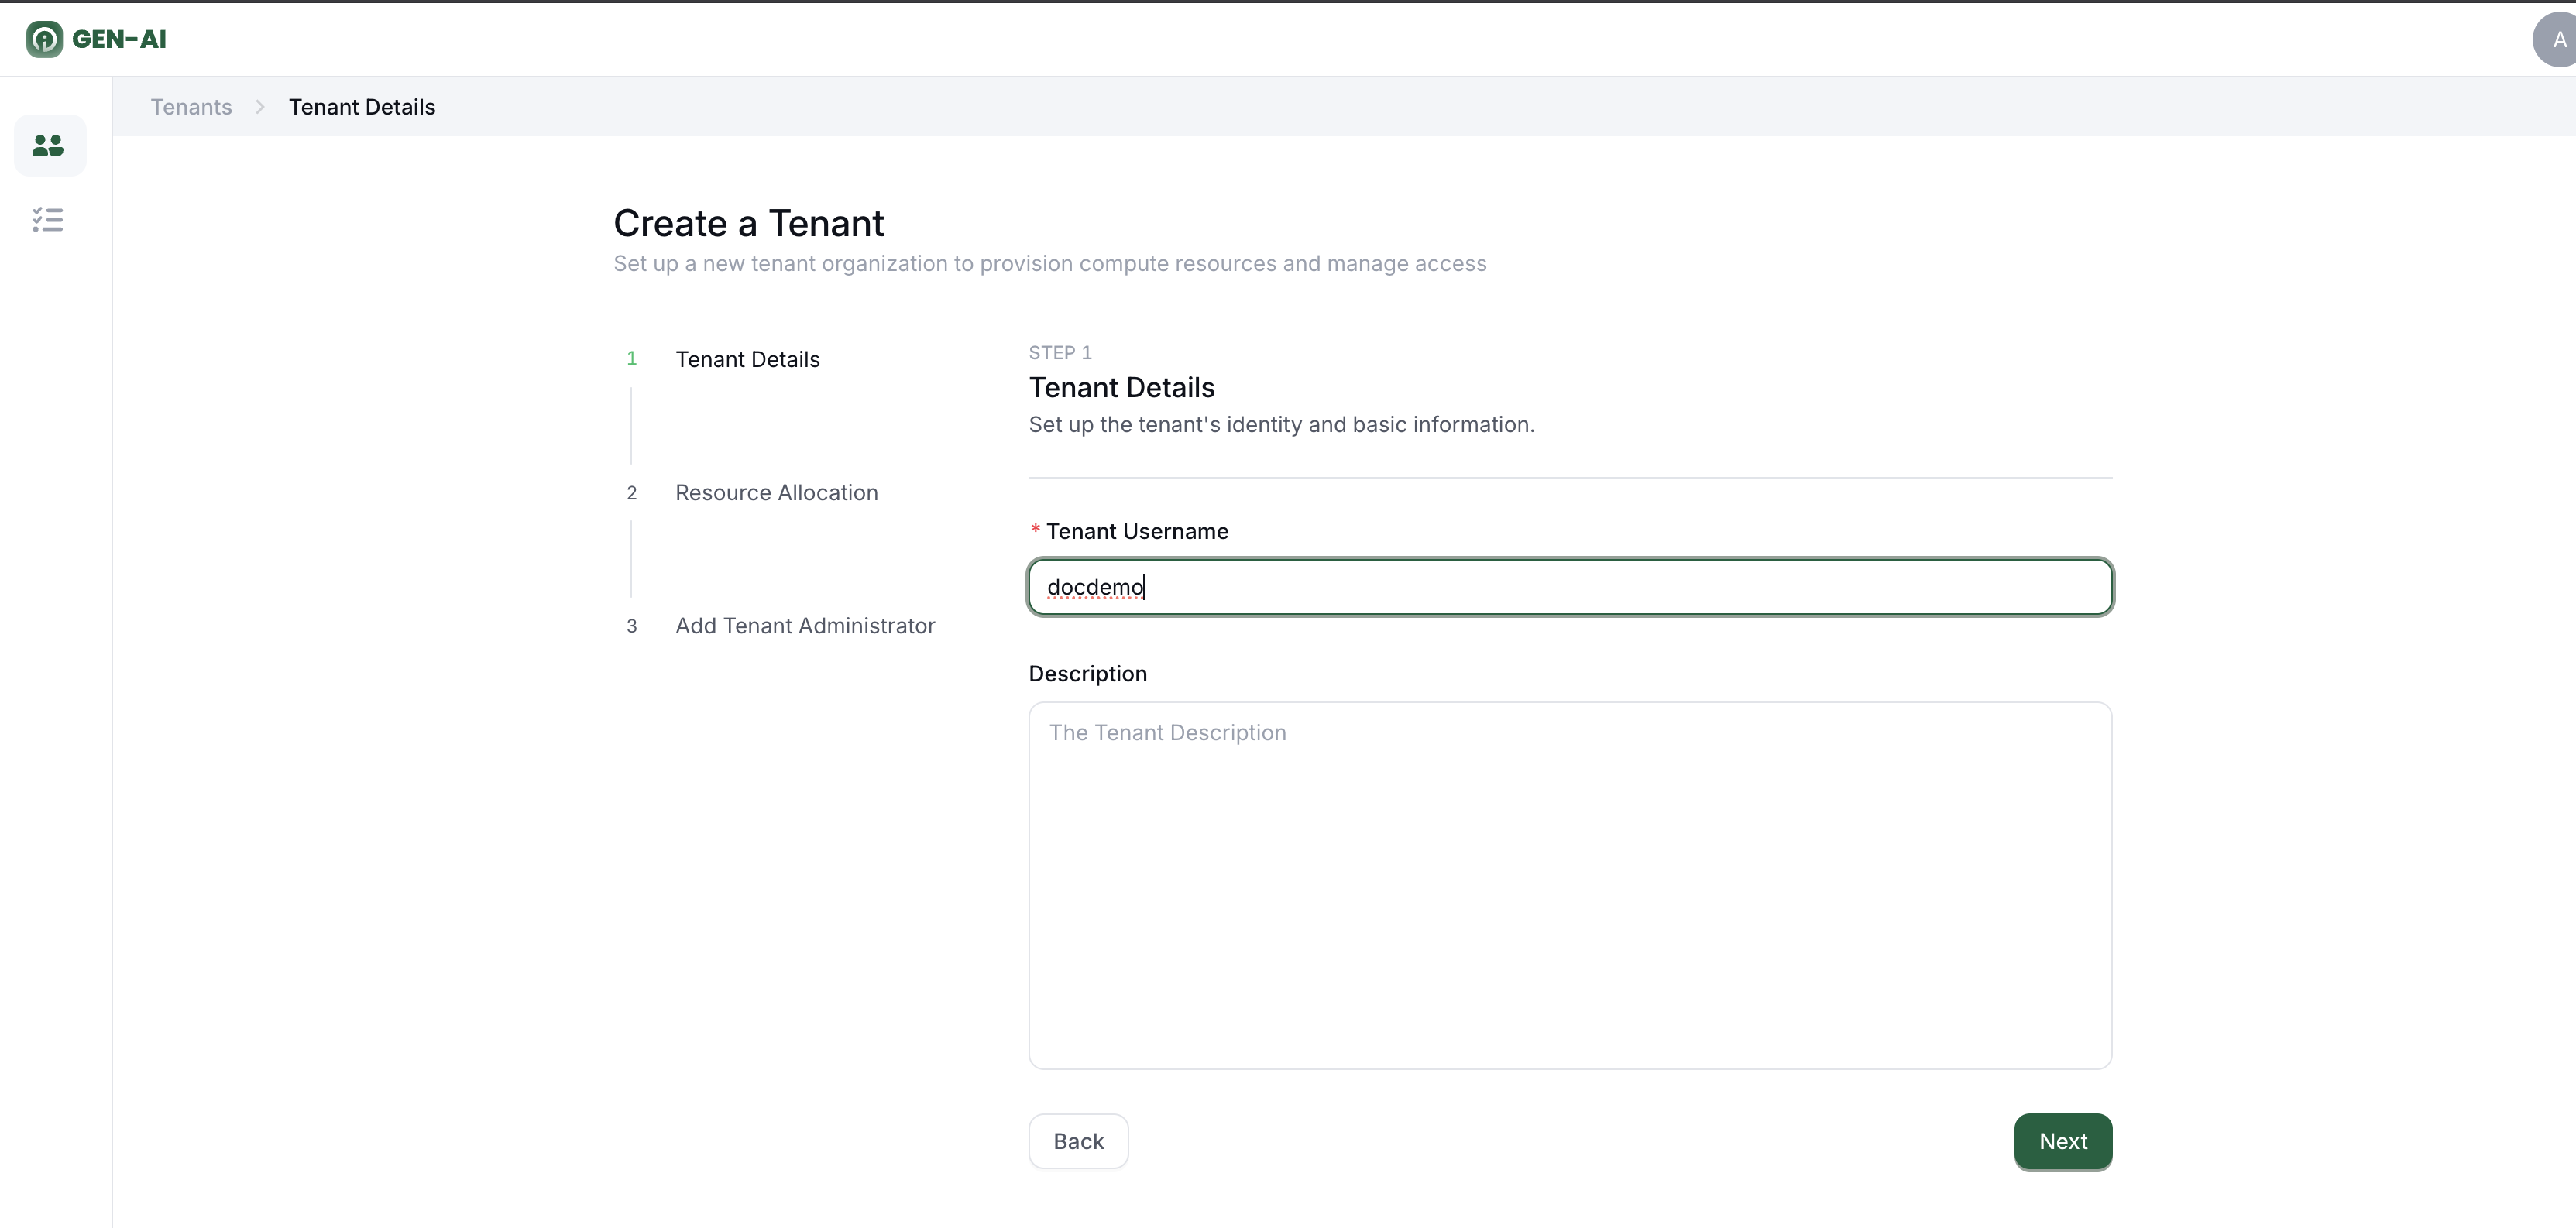Image resolution: width=2576 pixels, height=1228 pixels.
Task: Go to the Tenants breadcrumb link
Action: point(191,107)
